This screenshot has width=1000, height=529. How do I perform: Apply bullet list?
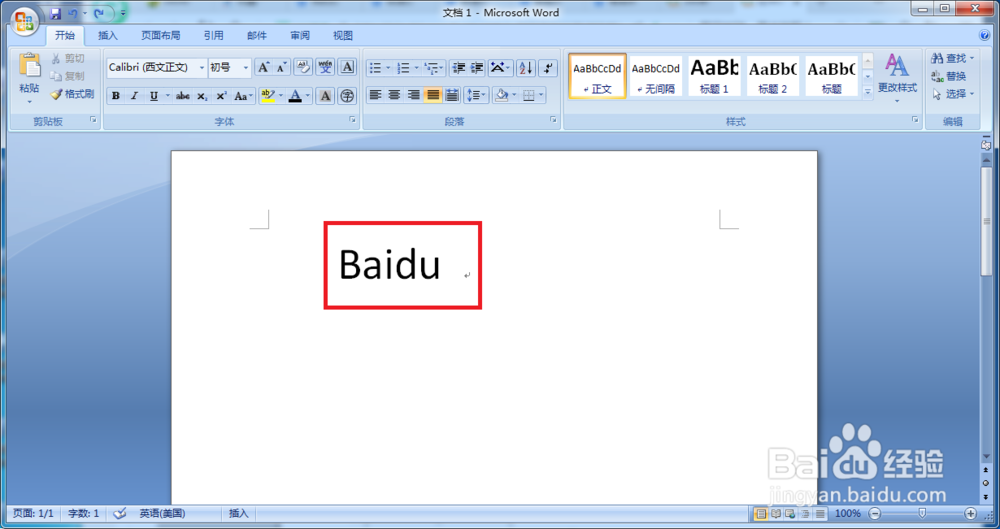click(x=376, y=68)
